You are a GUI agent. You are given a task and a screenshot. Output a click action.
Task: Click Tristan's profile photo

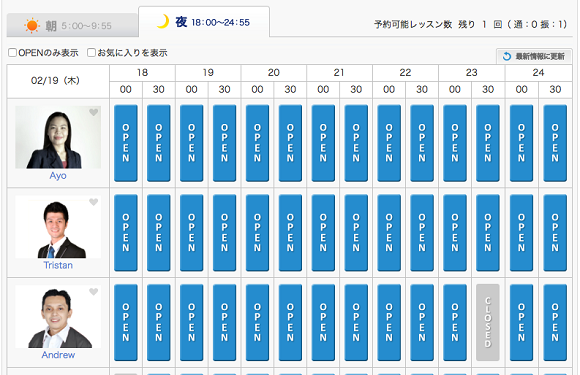point(58,227)
